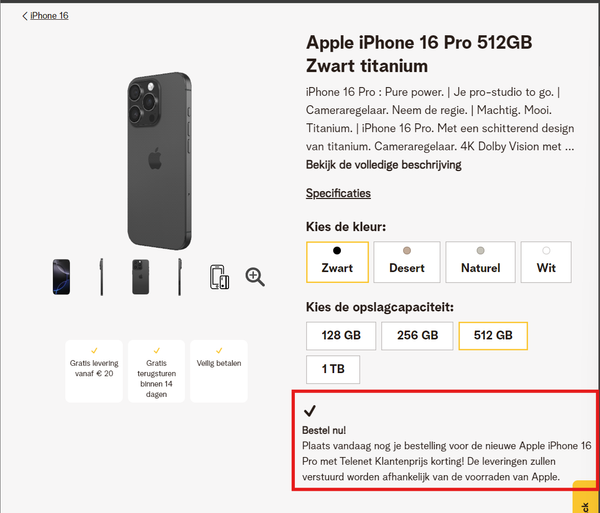Click the zoom magnifier icon
Image resolution: width=600 pixels, height=513 pixels.
(255, 277)
